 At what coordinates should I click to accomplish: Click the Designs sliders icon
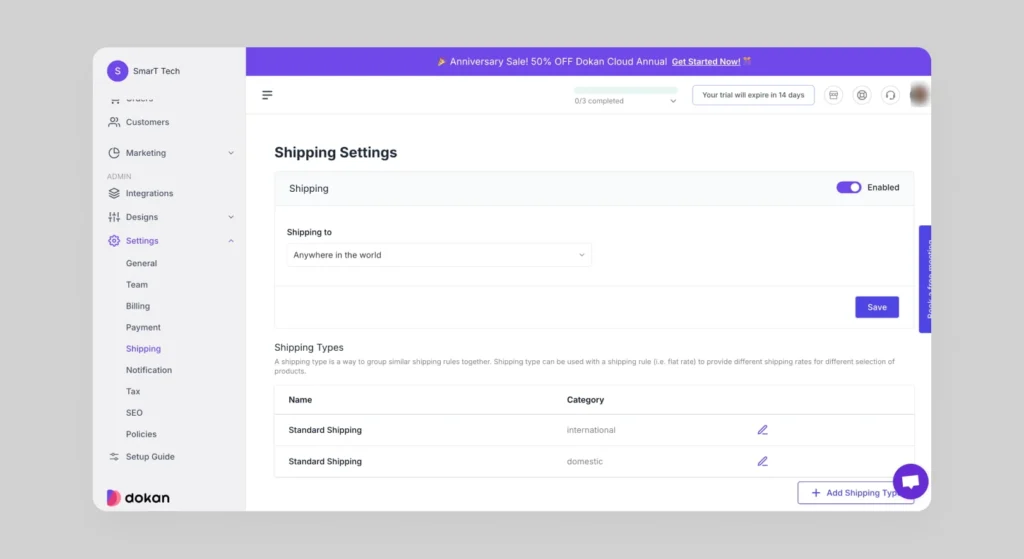coord(114,217)
